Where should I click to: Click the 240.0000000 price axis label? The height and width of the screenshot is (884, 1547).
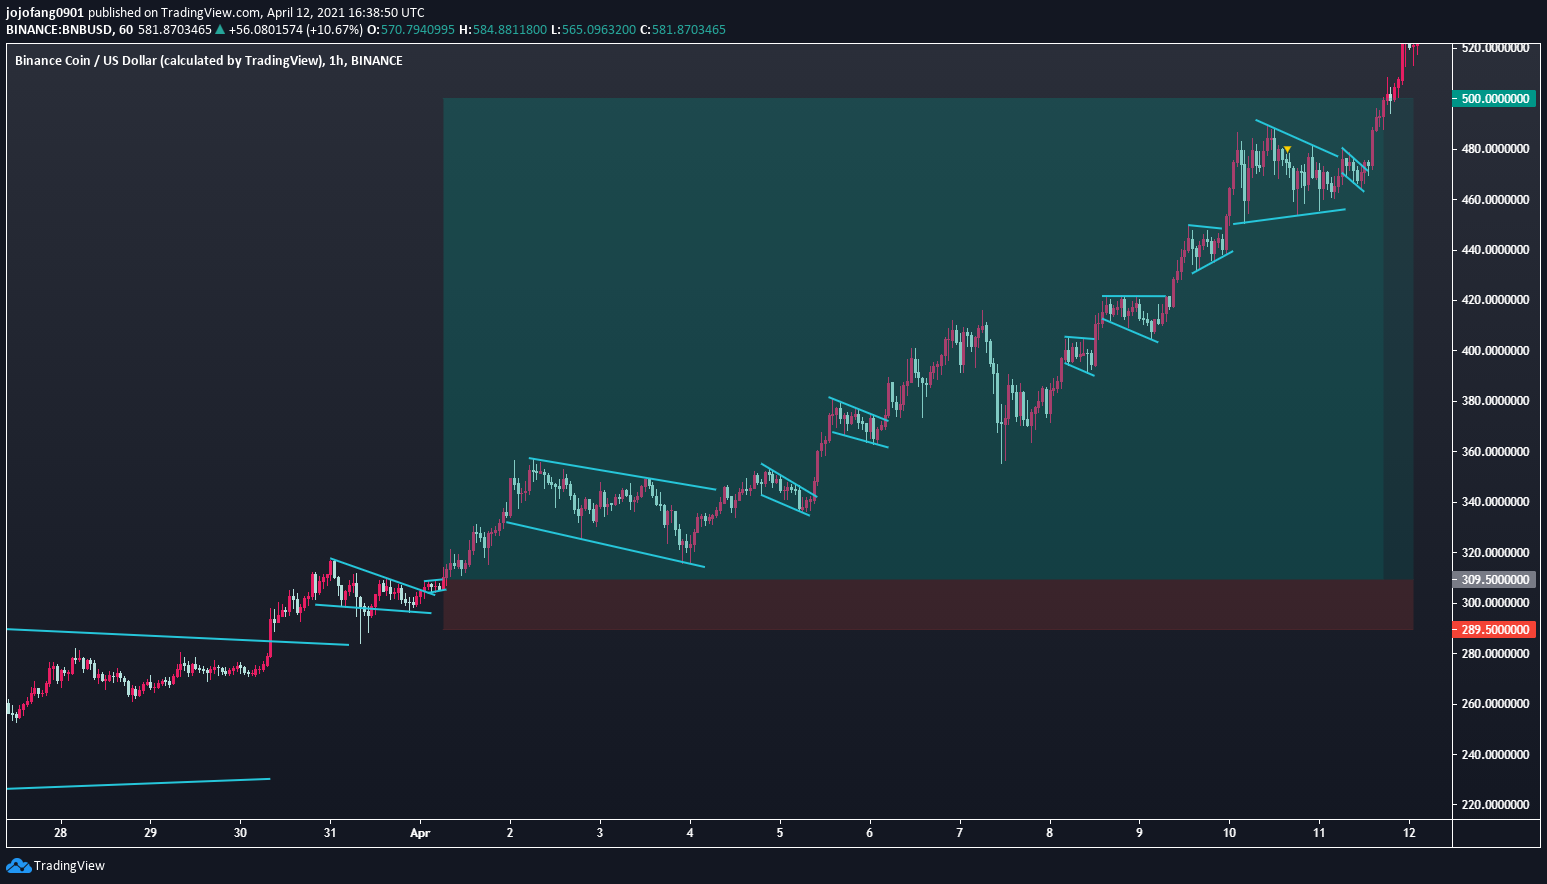click(1495, 755)
